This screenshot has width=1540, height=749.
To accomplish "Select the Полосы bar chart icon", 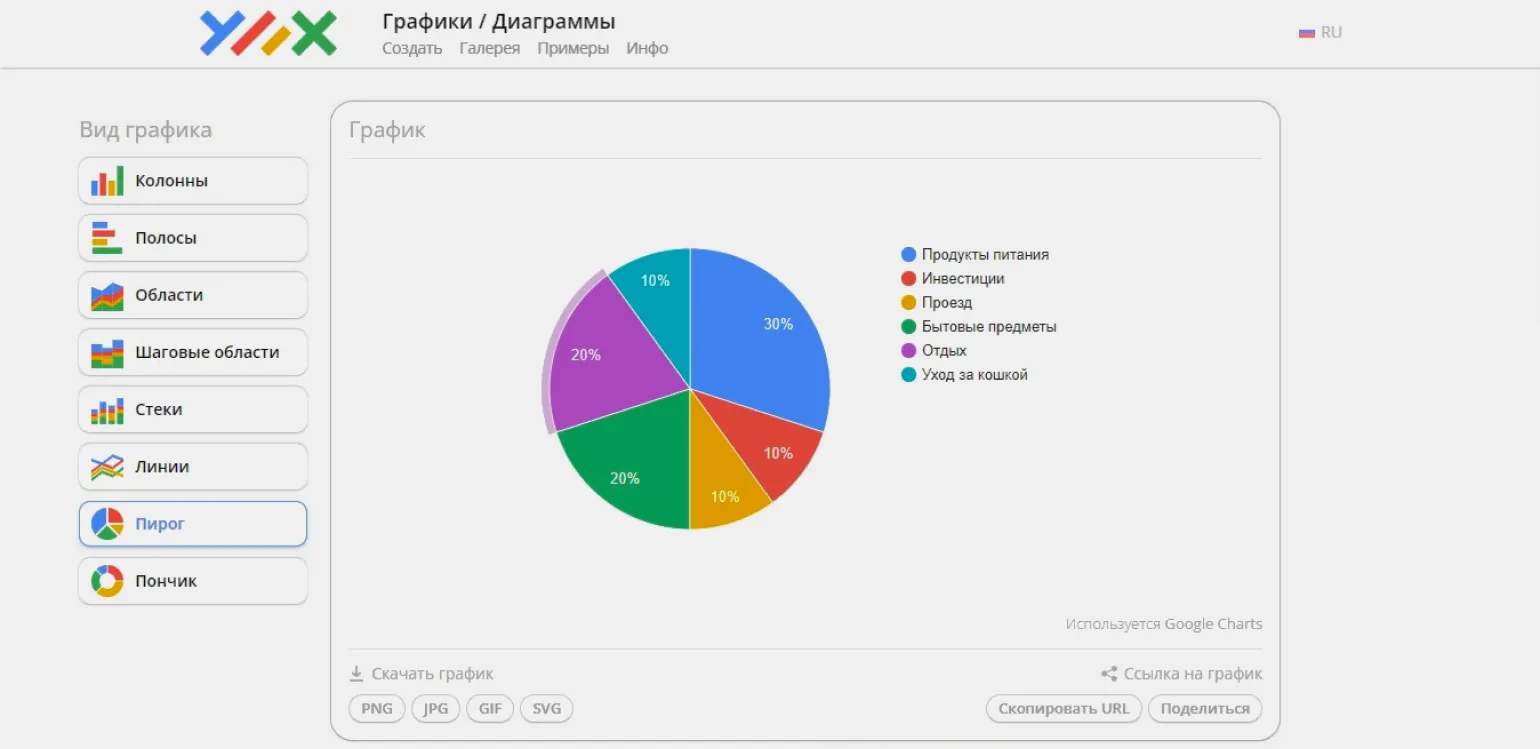I will tap(107, 238).
